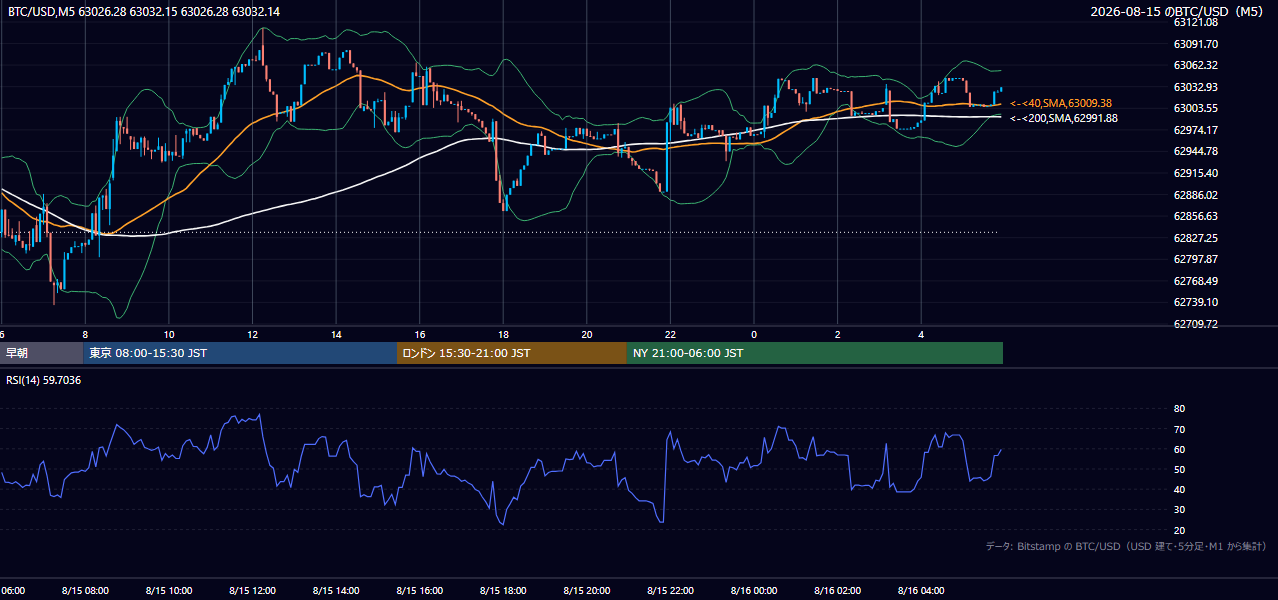Click price axis label 62856.63
Viewport: 1278px width, 600px height.
point(1195,216)
